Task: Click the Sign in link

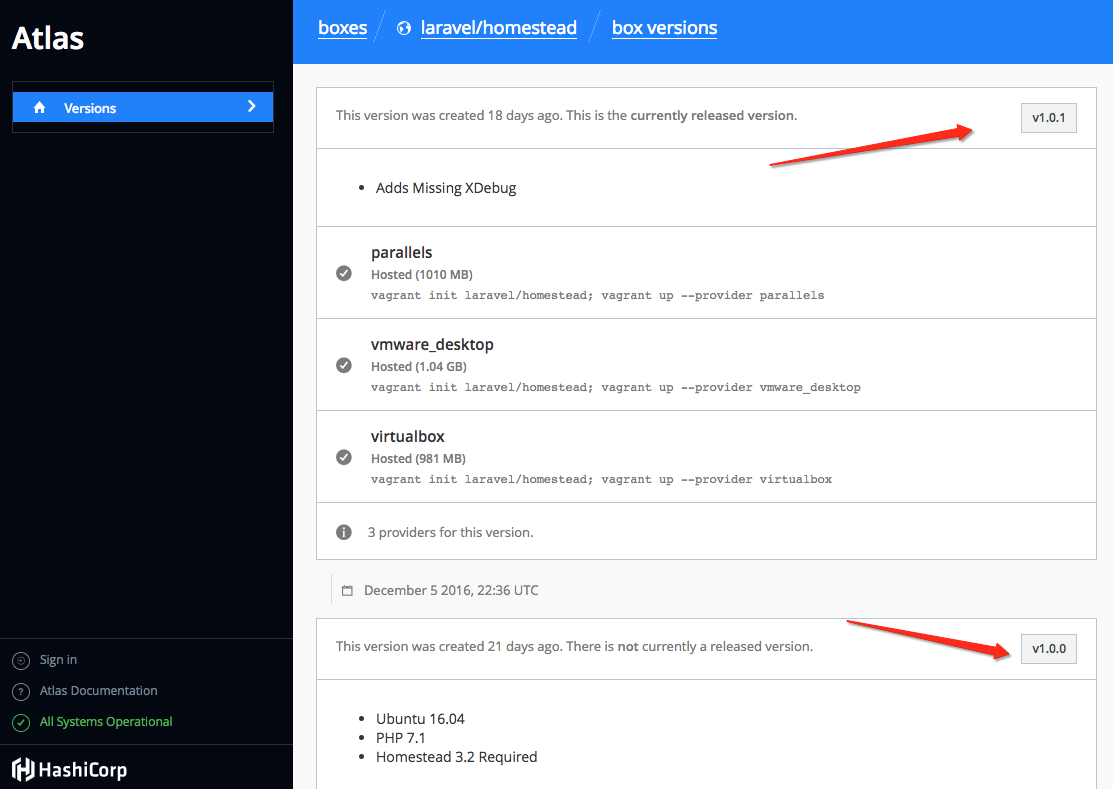Action: click(x=58, y=660)
